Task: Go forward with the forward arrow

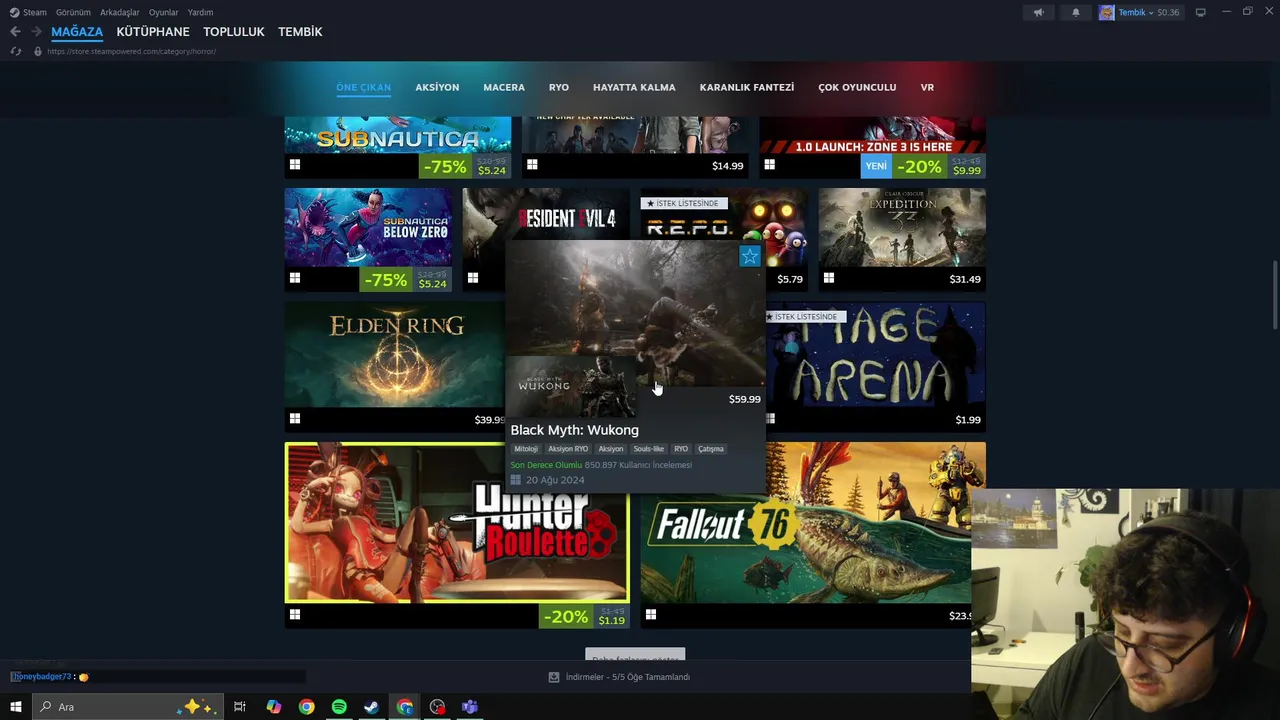Action: click(x=36, y=32)
